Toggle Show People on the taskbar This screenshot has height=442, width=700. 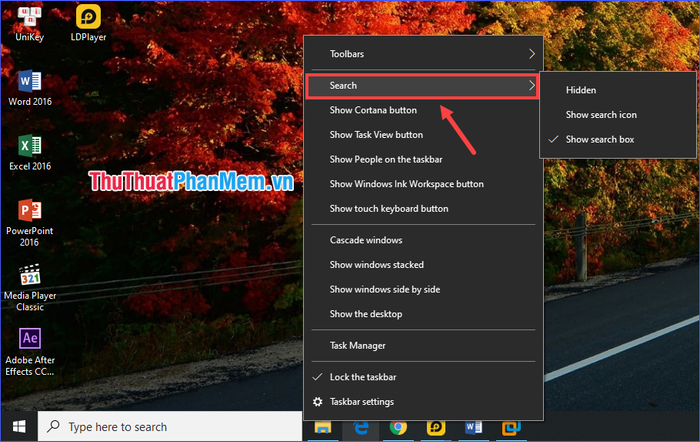point(423,159)
